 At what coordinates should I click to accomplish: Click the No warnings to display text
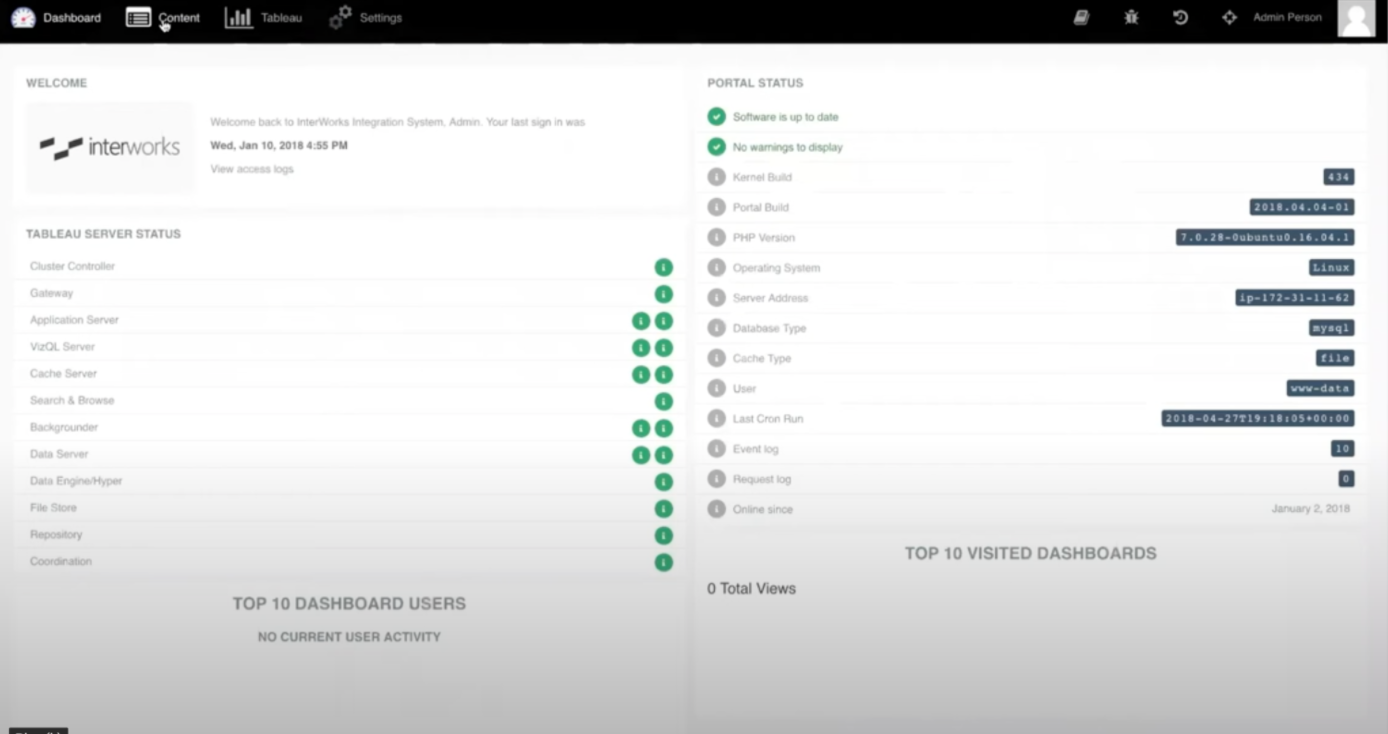tap(788, 147)
